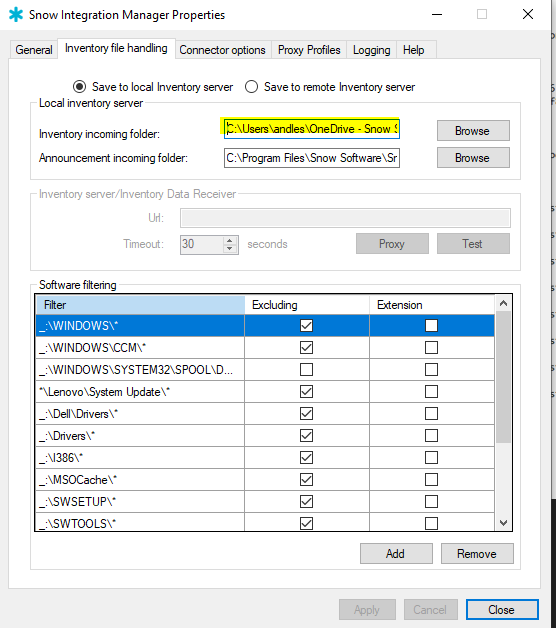
Task: Click the Excluding column header
Action: [x=307, y=305]
